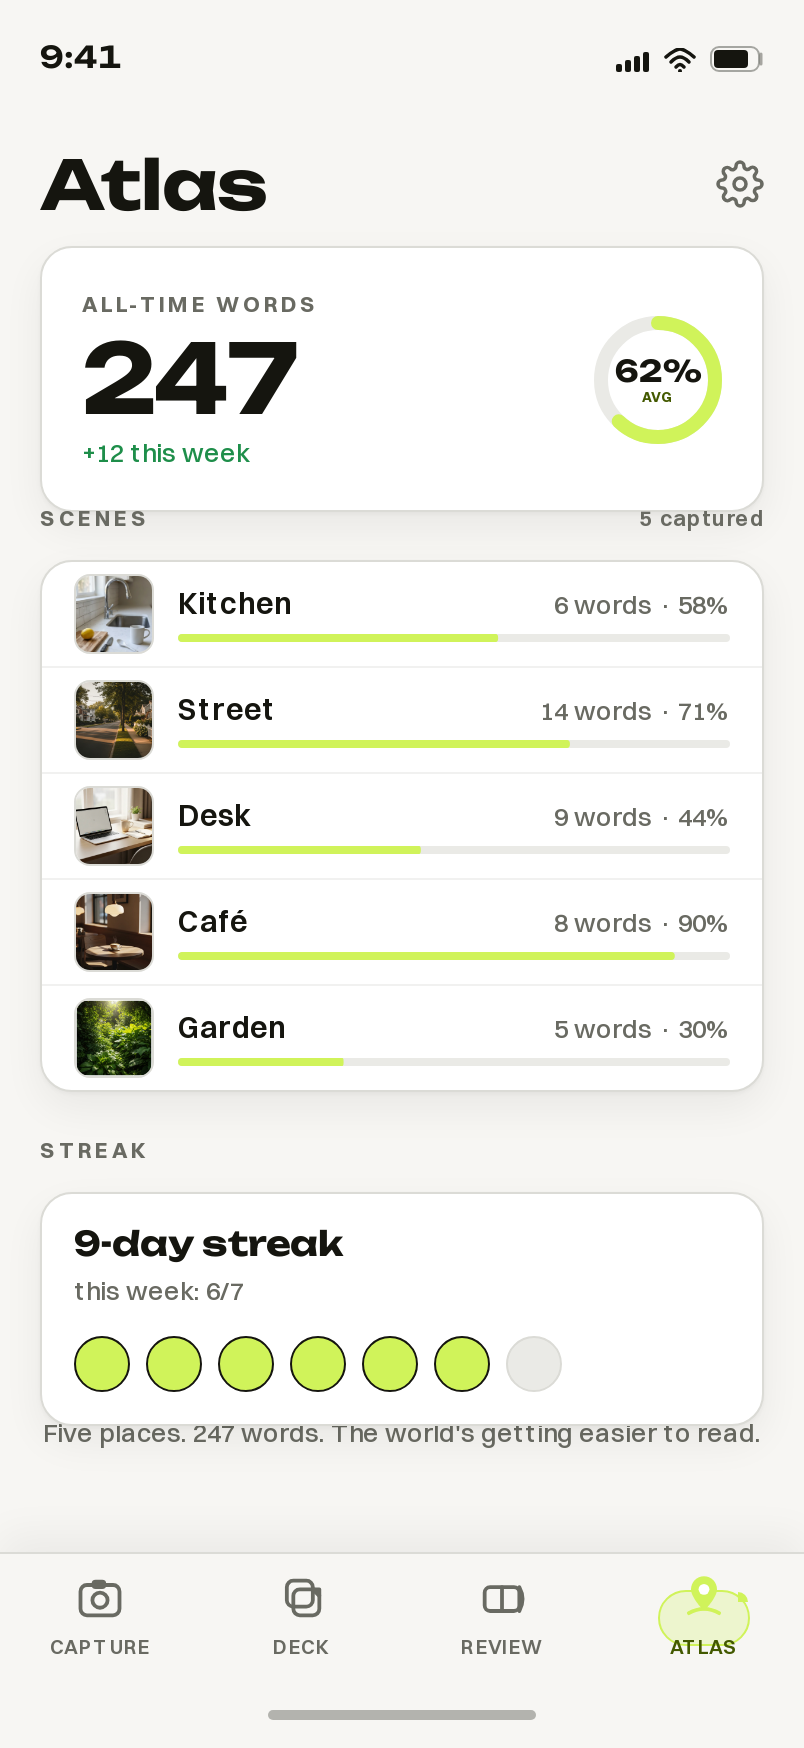The width and height of the screenshot is (804, 1748).
Task: Select the Café scene row
Action: pyautogui.click(x=402, y=932)
